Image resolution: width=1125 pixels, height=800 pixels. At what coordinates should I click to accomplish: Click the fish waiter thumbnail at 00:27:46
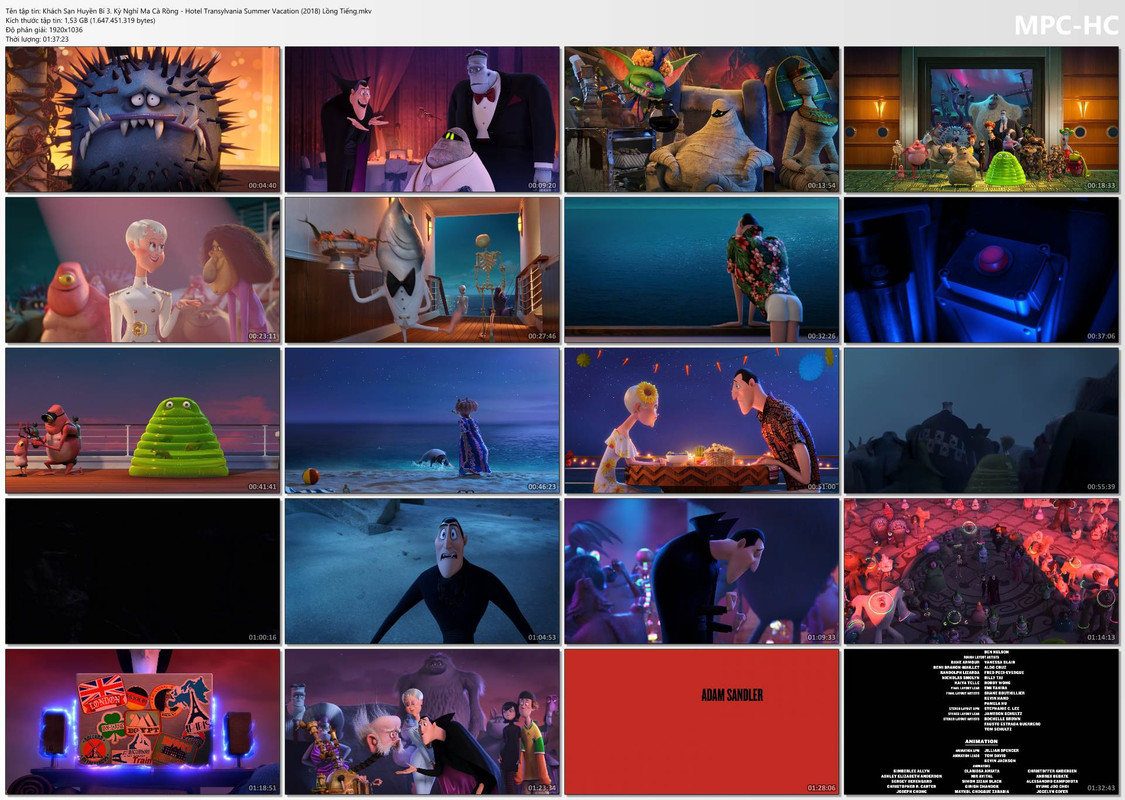coord(422,270)
